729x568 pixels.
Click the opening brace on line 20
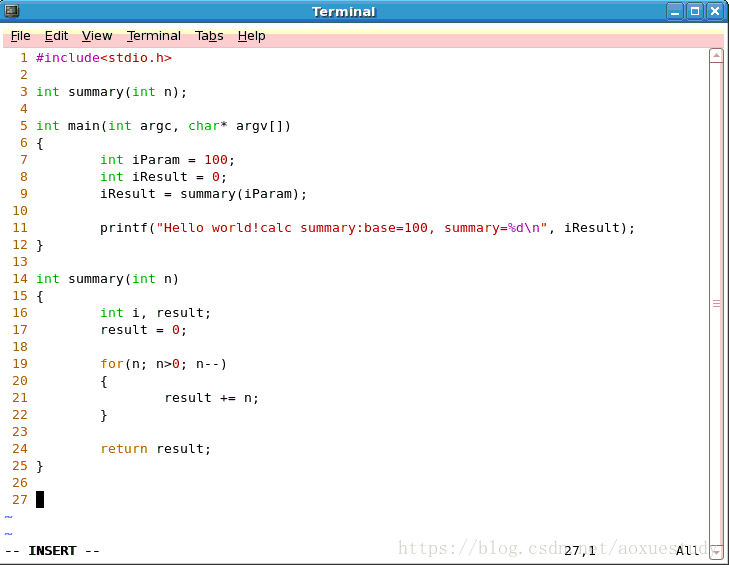pos(104,381)
